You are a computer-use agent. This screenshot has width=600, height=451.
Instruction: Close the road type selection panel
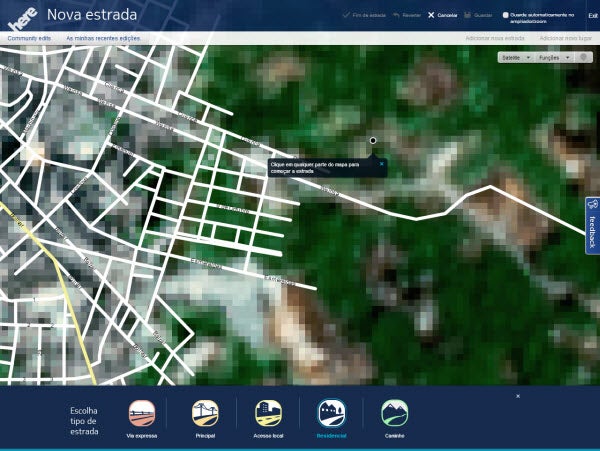point(518,397)
